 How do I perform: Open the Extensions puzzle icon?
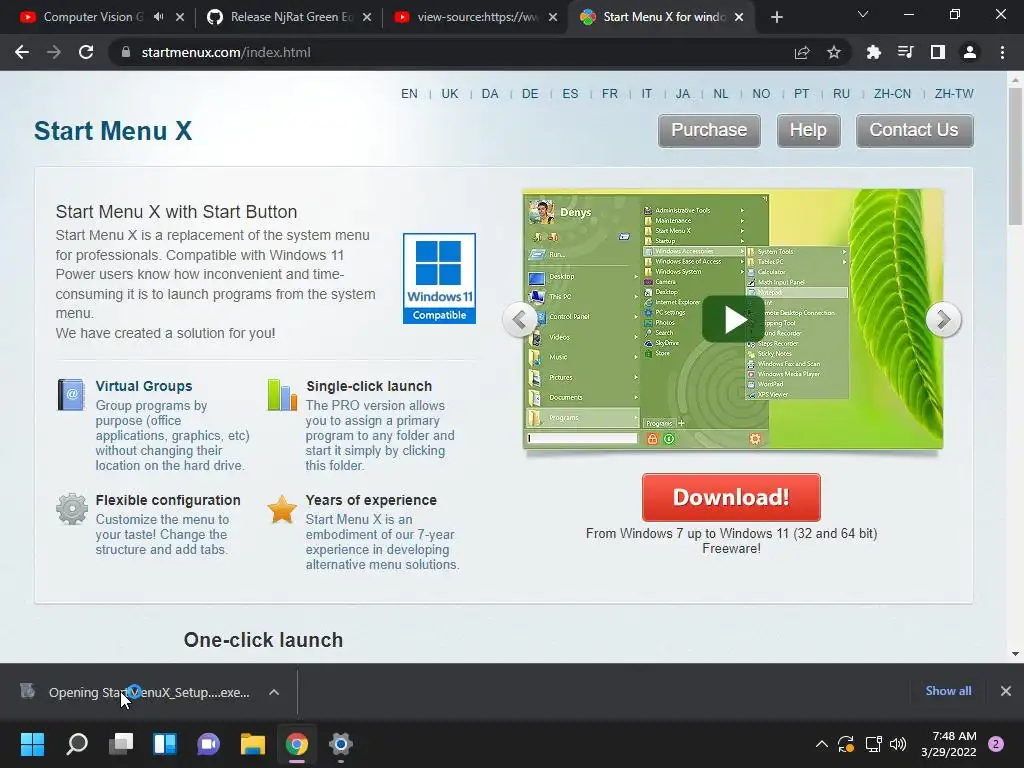click(x=873, y=52)
